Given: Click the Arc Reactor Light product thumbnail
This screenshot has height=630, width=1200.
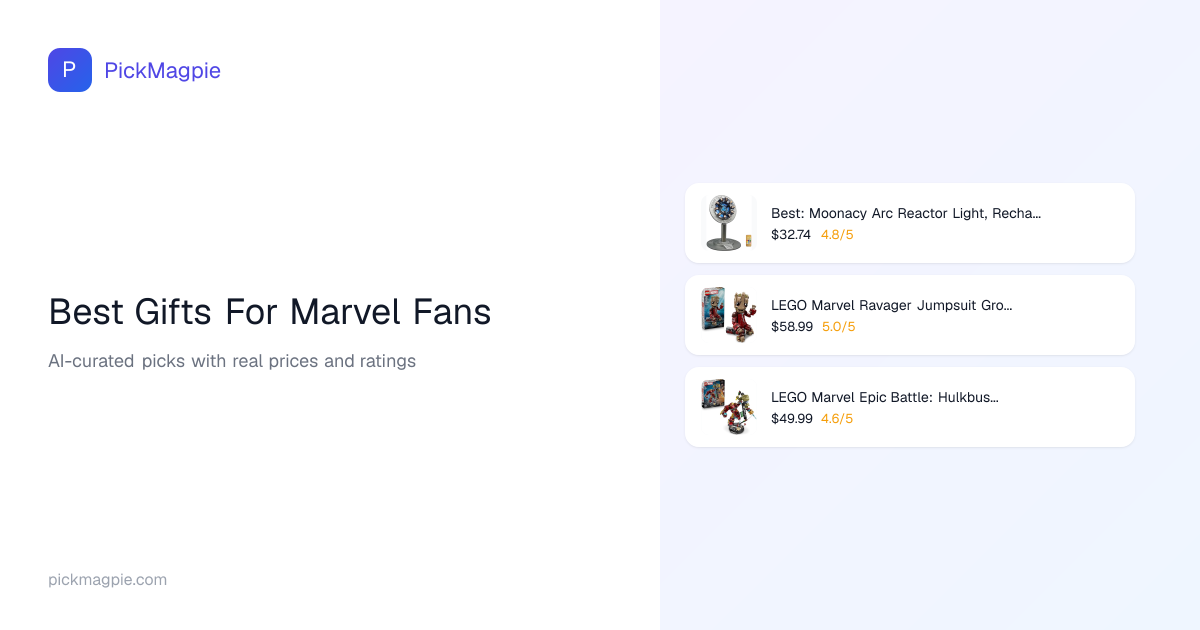Looking at the screenshot, I should 727,223.
